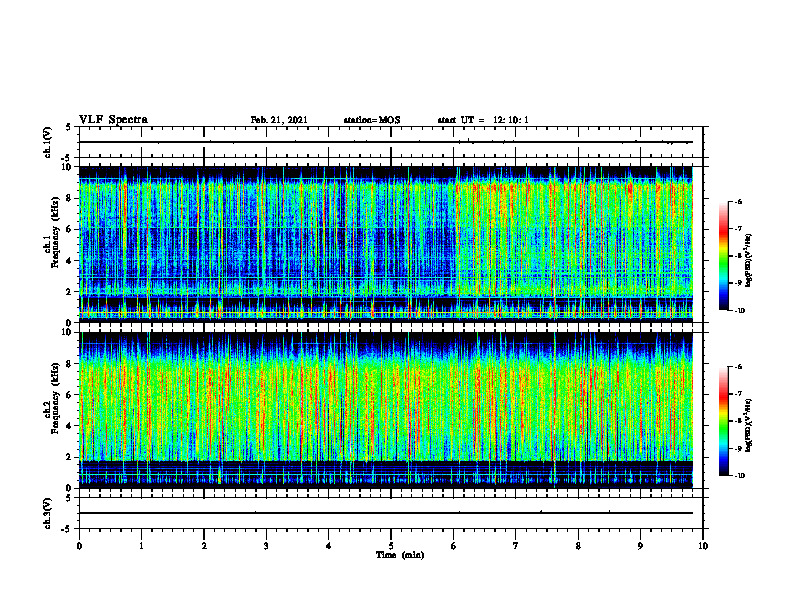The width and height of the screenshot is (792, 612).
Task: Select the date "Feb. 21, 2021" header
Action: 279,120
